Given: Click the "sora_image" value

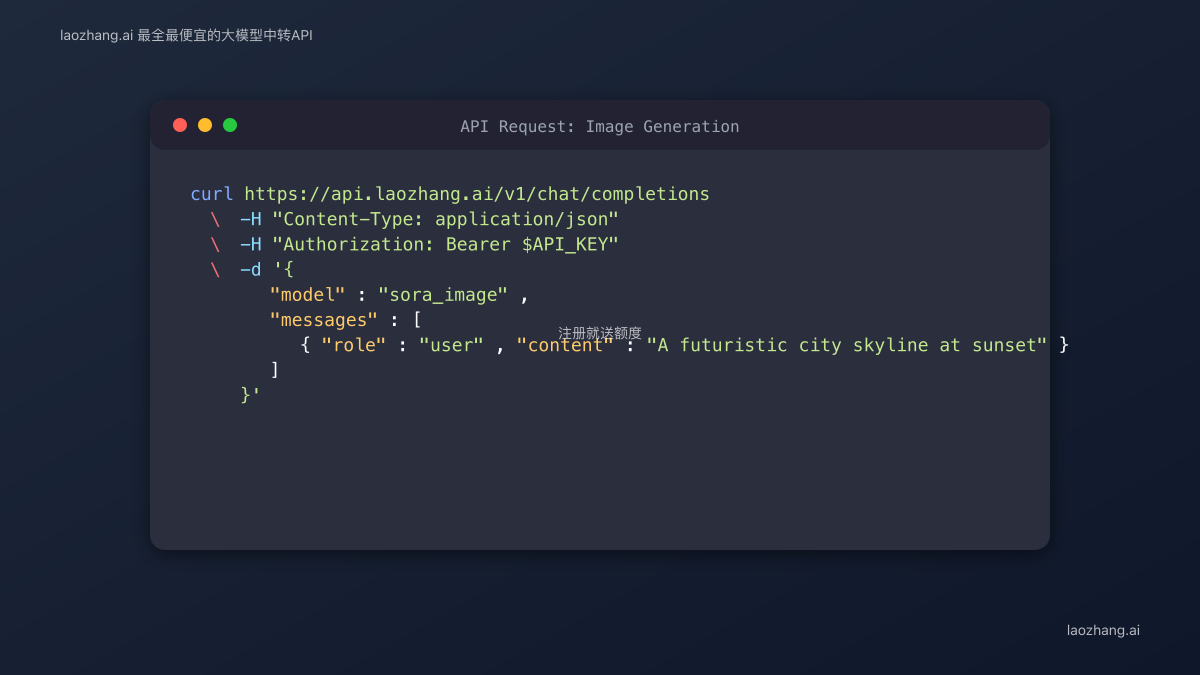Looking at the screenshot, I should (x=443, y=294).
